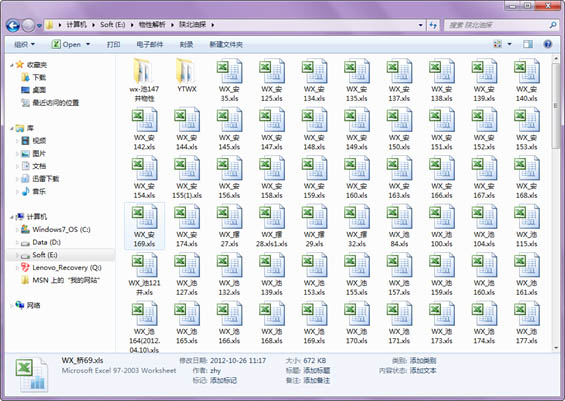This screenshot has width=565, height=401.
Task: Click 添加备注 in the details pane
Action: 317,380
